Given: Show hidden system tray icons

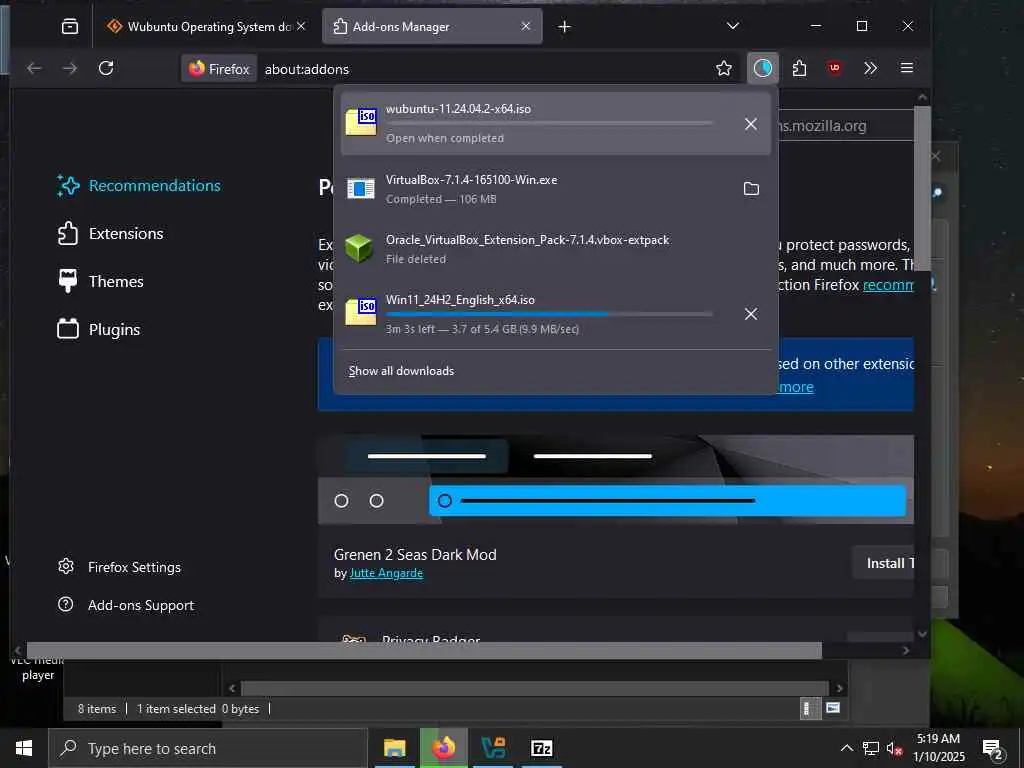Looking at the screenshot, I should (846, 748).
